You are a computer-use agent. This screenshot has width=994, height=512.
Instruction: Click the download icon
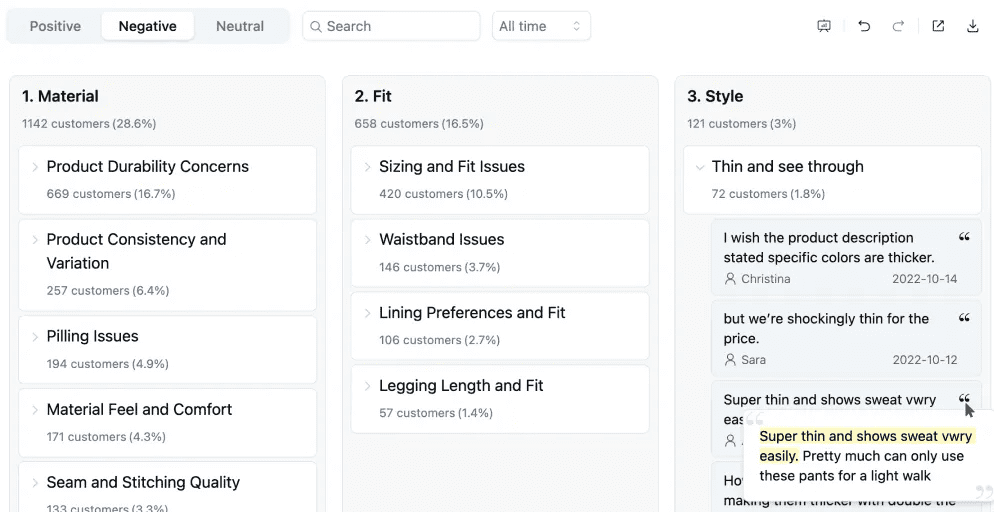click(972, 26)
